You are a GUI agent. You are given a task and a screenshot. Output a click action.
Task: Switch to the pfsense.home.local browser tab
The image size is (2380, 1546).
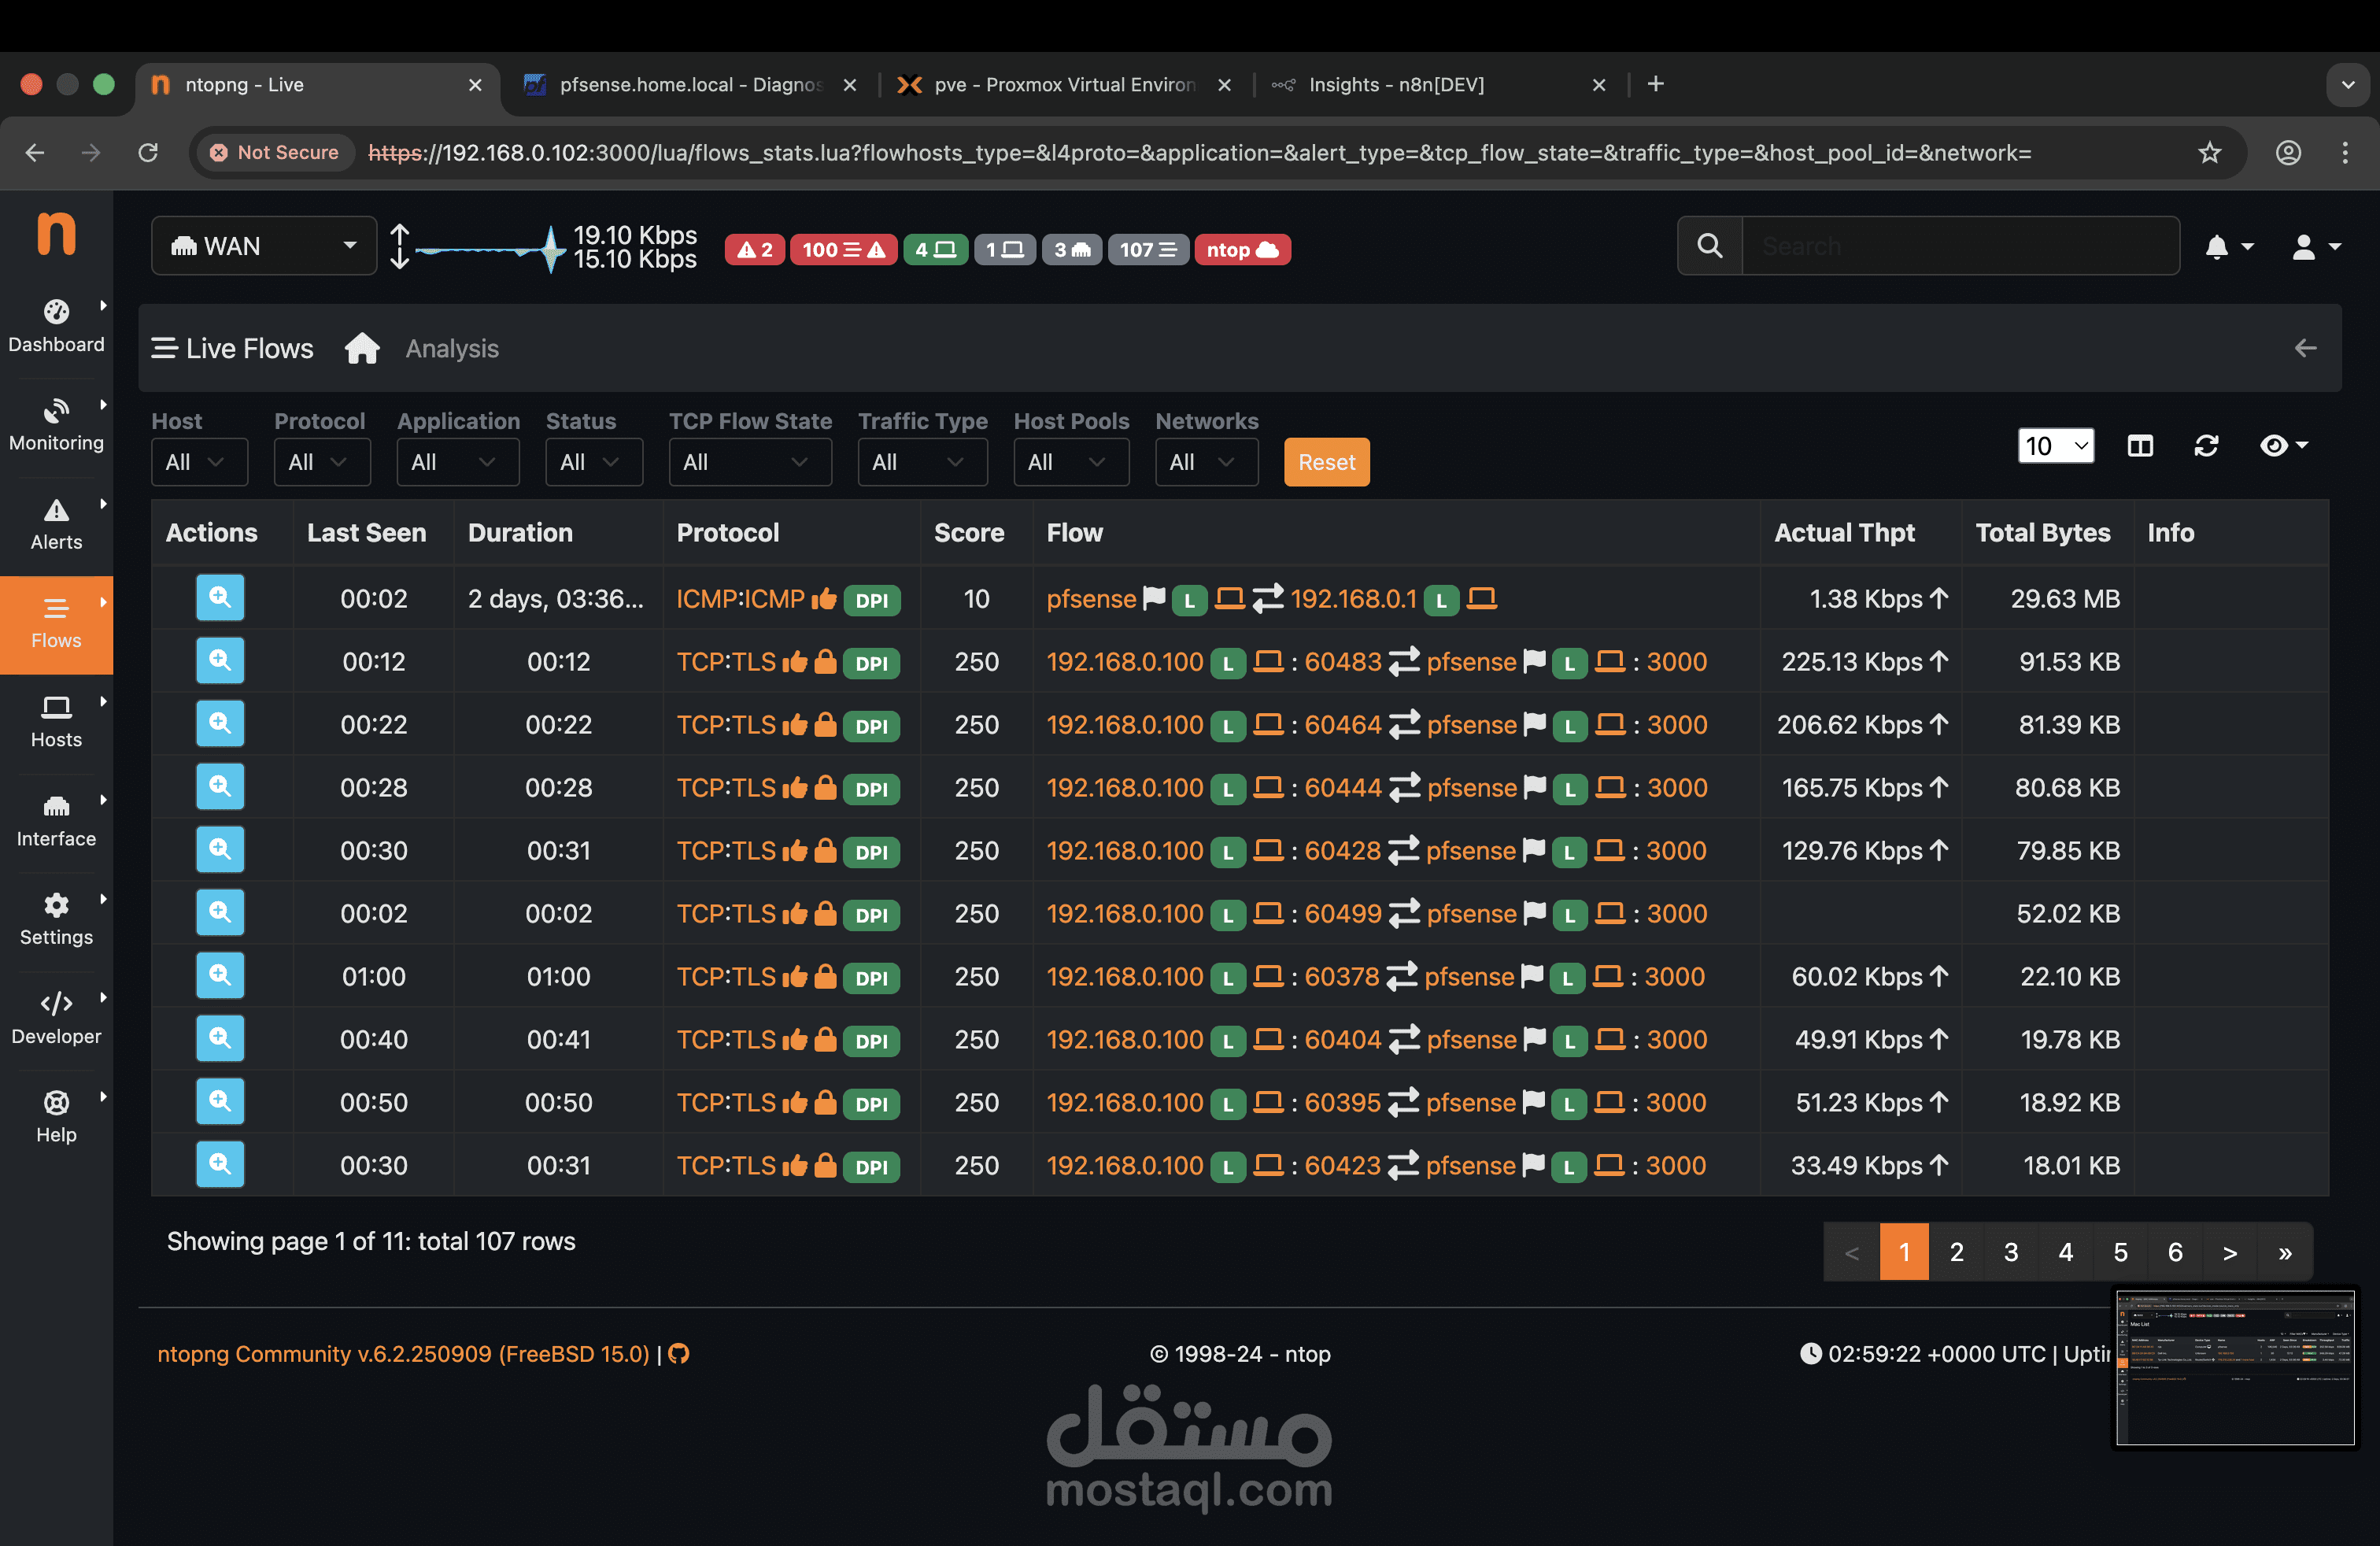point(690,85)
